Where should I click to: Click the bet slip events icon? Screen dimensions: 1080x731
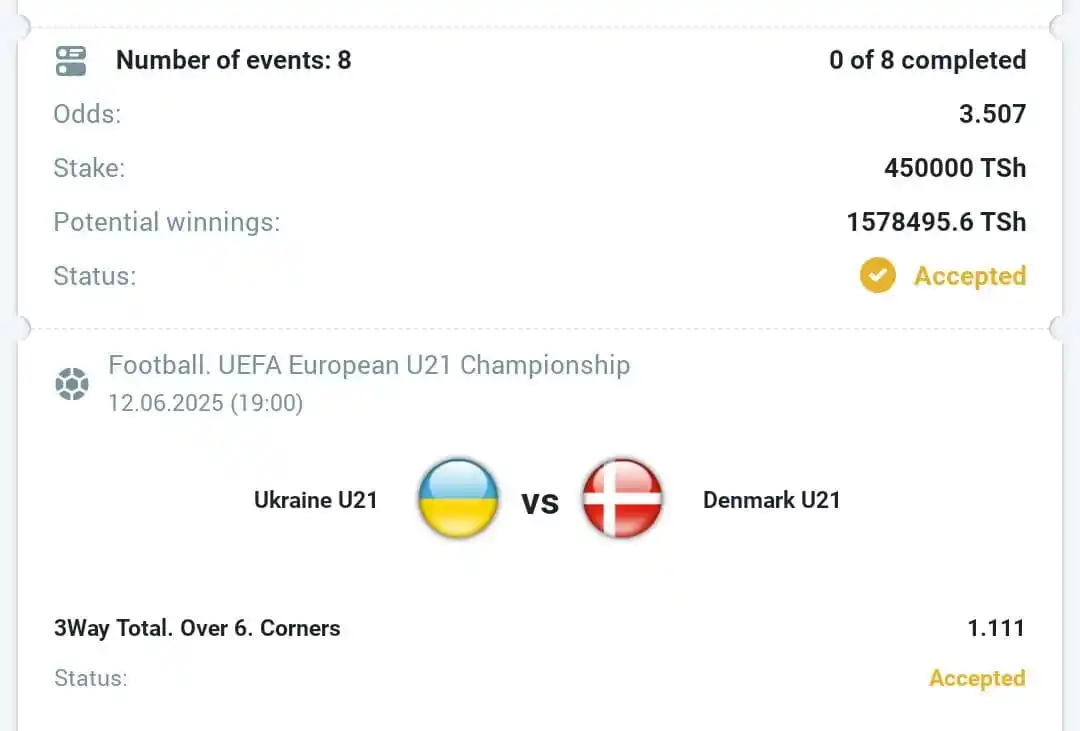71,61
